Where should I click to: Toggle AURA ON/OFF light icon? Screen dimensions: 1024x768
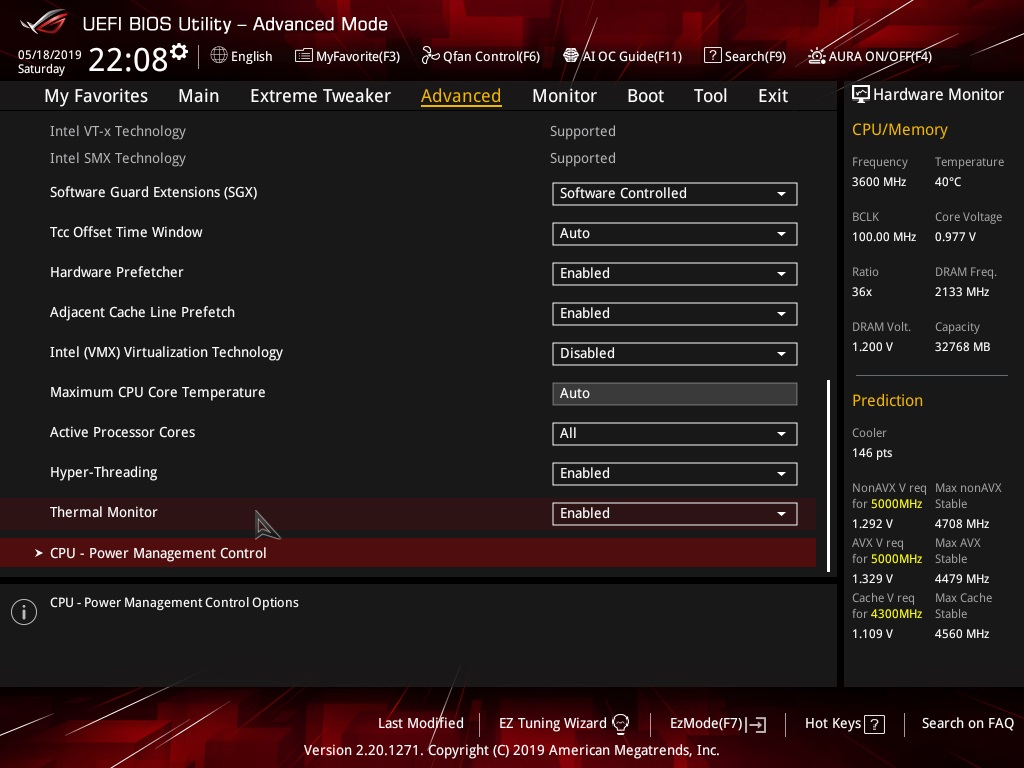(816, 56)
